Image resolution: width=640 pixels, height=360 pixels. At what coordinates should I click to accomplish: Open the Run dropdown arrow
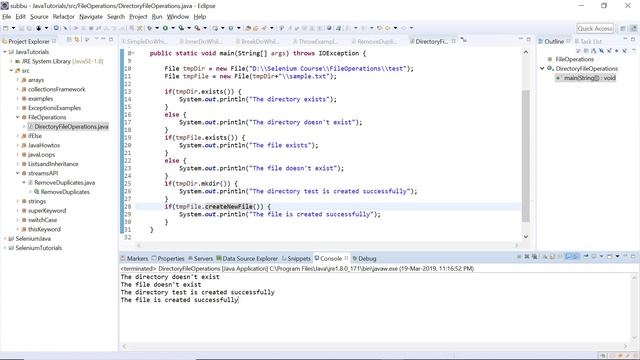click(173, 28)
